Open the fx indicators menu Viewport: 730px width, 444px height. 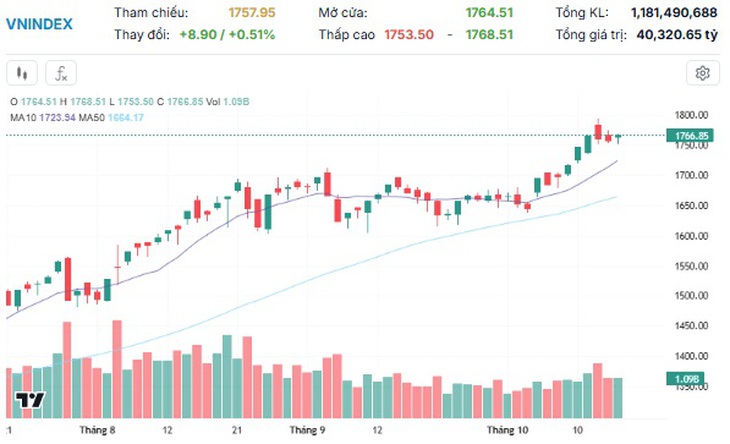click(61, 74)
